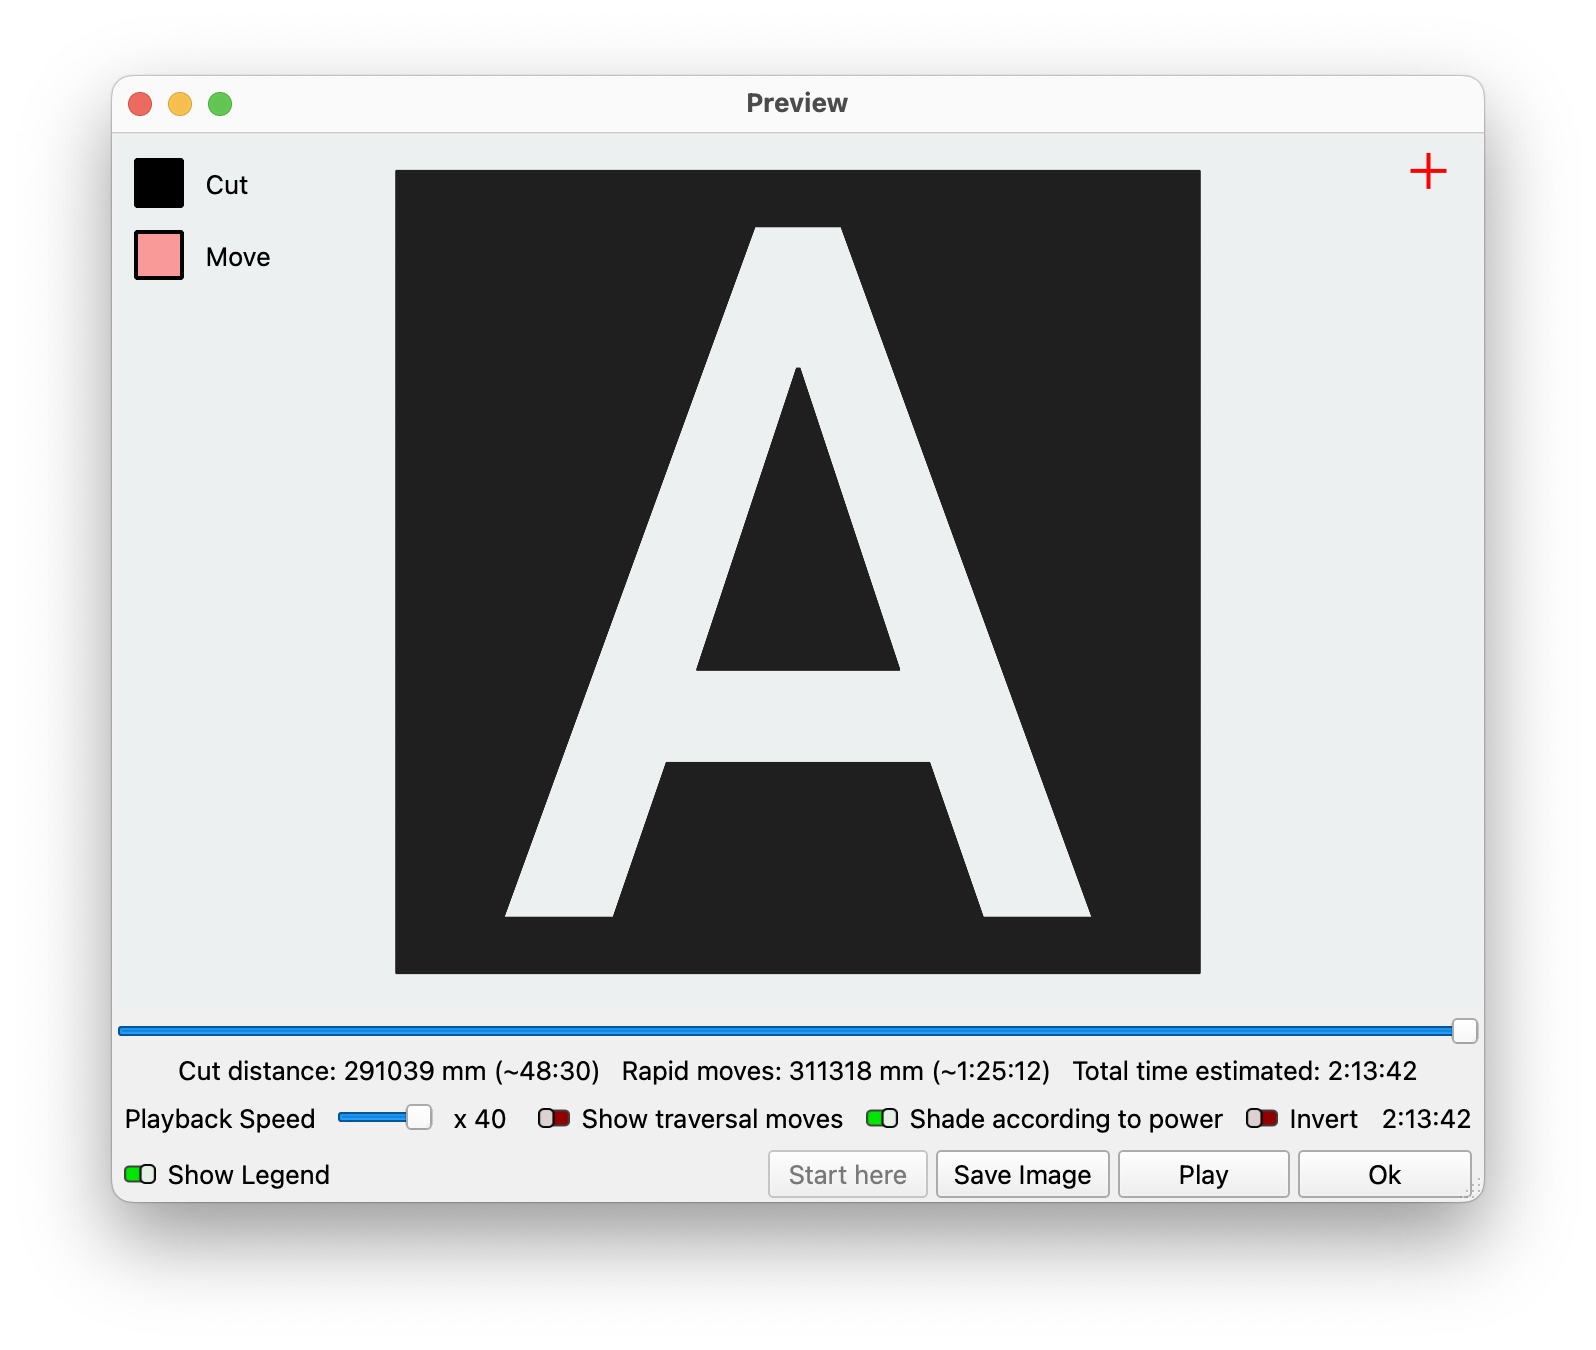This screenshot has width=1596, height=1350.
Task: Click the window resize grip in corner
Action: [x=1474, y=1190]
